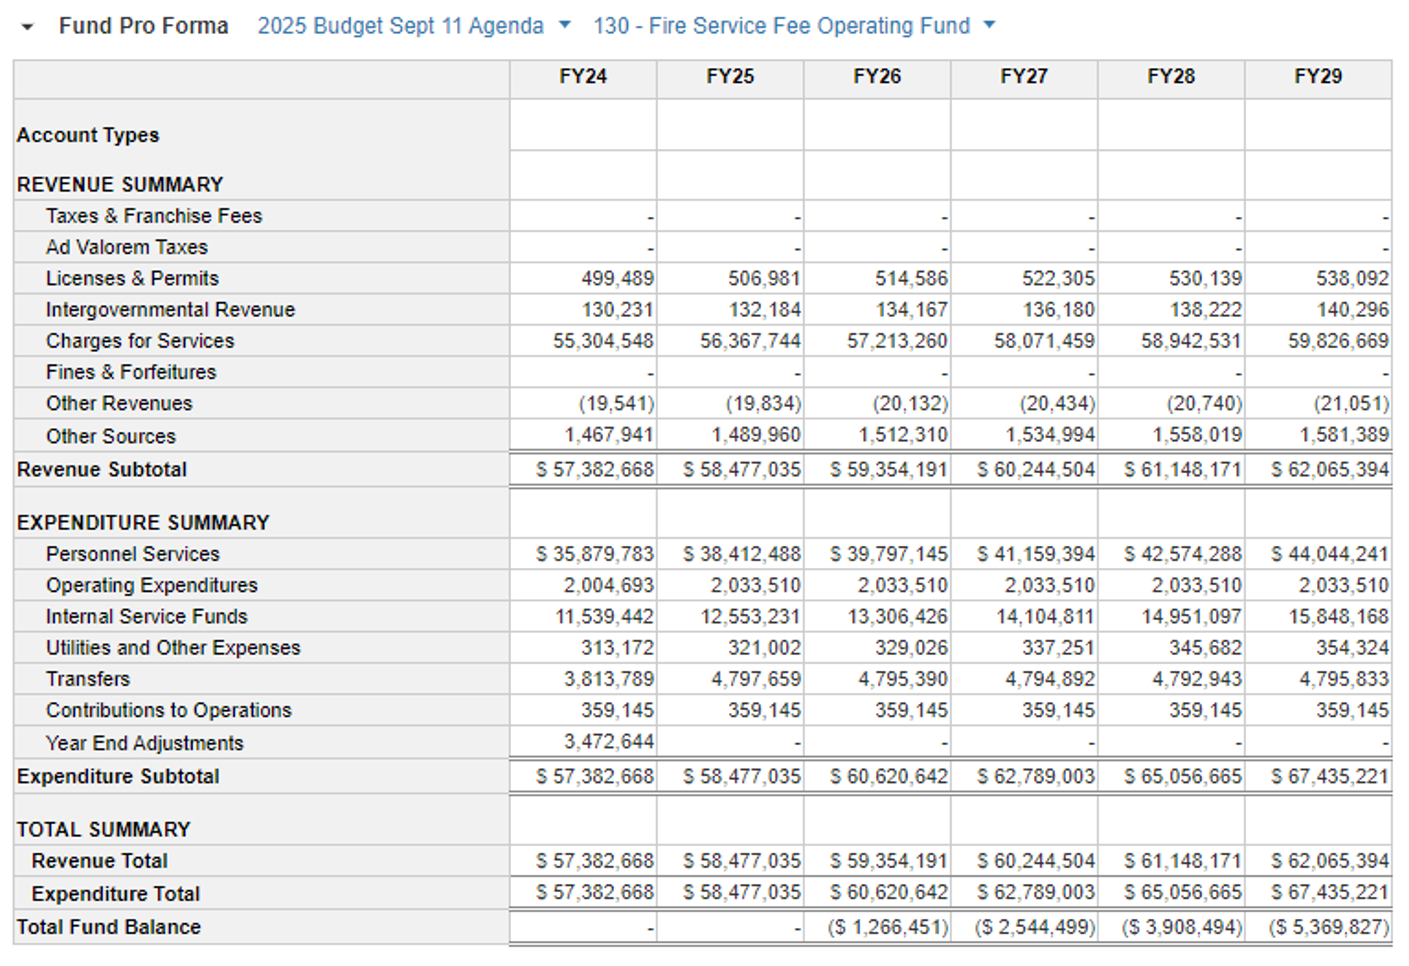Click the Charges for Services row label
Screen dimensions: 1409x966
pyautogui.click(x=140, y=341)
